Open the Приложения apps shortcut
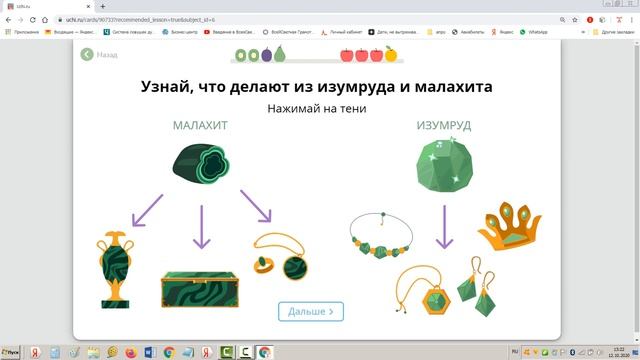640x360 pixels. (x=22, y=32)
